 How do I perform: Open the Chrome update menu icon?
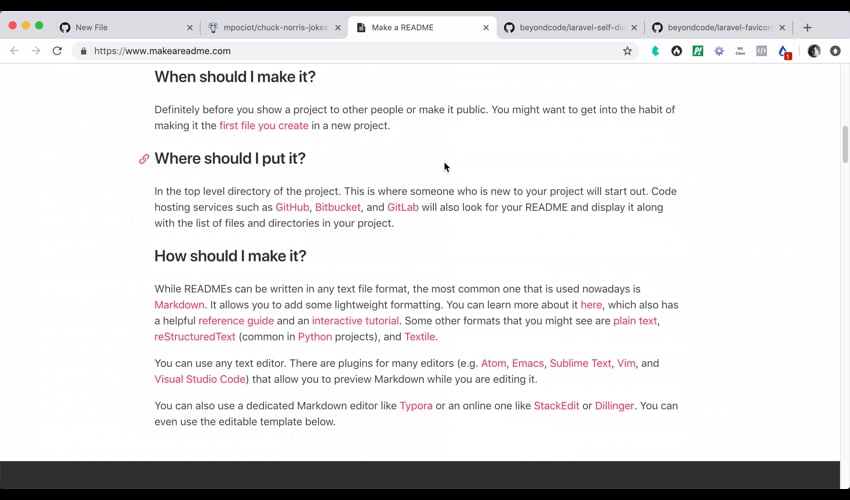tap(835, 51)
